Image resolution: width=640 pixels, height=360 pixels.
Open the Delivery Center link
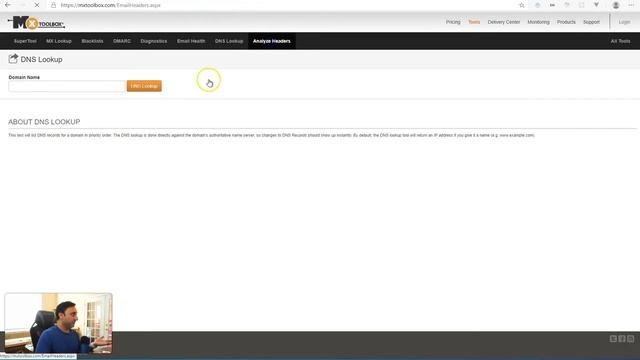pyautogui.click(x=504, y=22)
